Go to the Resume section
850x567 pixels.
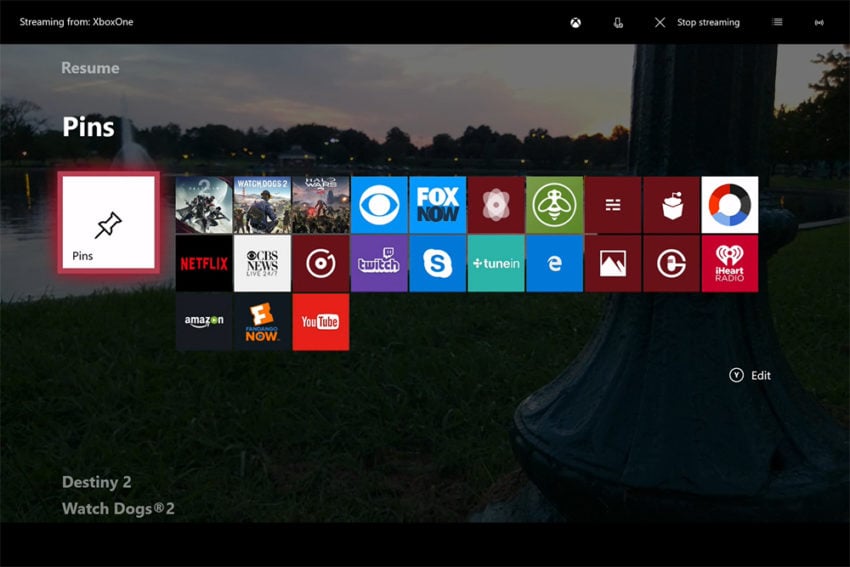90,68
